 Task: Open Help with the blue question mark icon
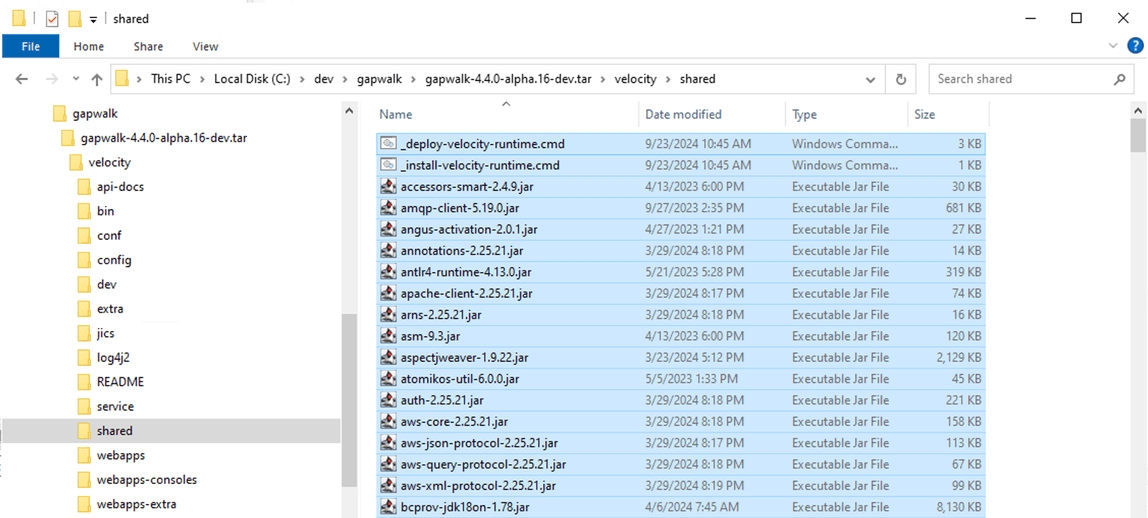[x=1135, y=46]
